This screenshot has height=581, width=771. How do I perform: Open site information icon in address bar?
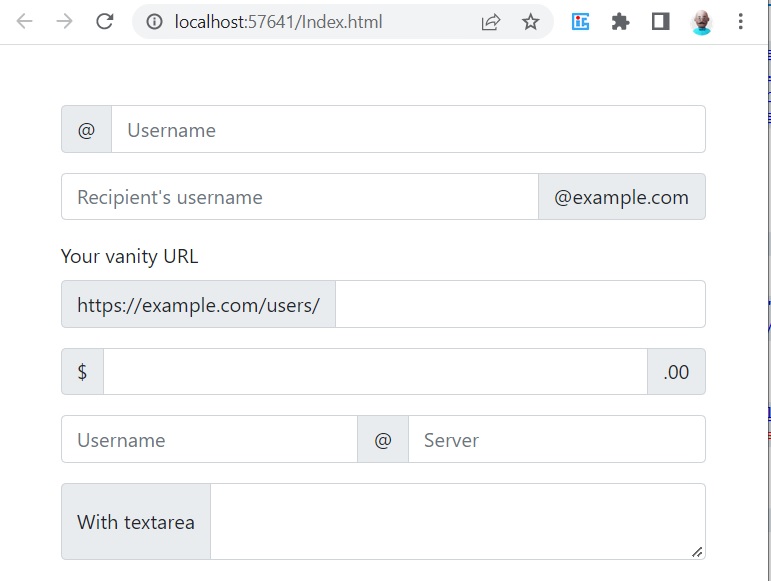(154, 22)
